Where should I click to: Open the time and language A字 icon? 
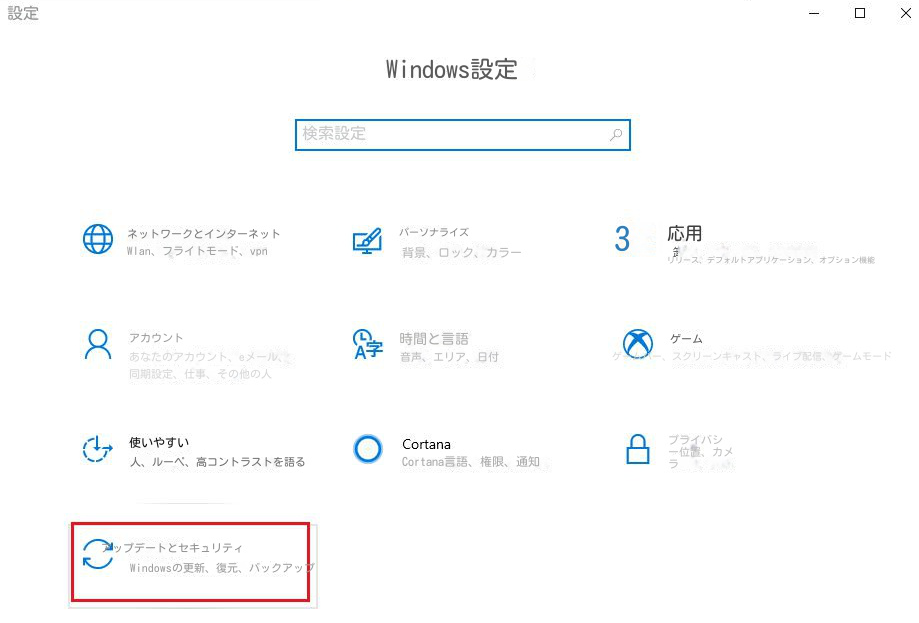(x=369, y=346)
